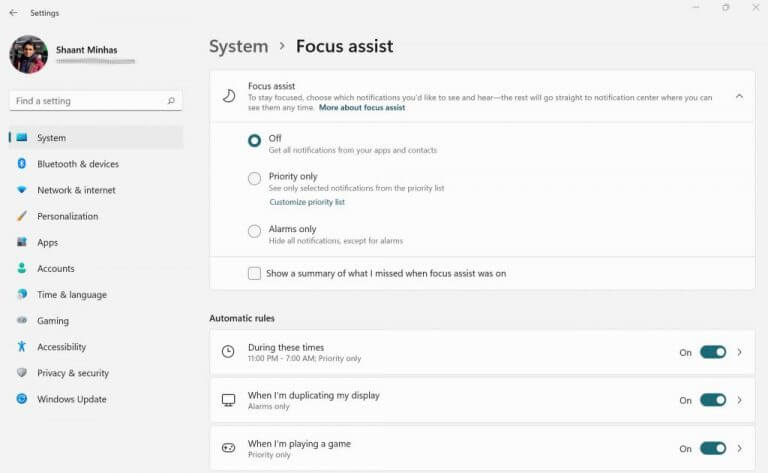The width and height of the screenshot is (768, 473).
Task: Open Accessibility settings
Action: [96, 347]
